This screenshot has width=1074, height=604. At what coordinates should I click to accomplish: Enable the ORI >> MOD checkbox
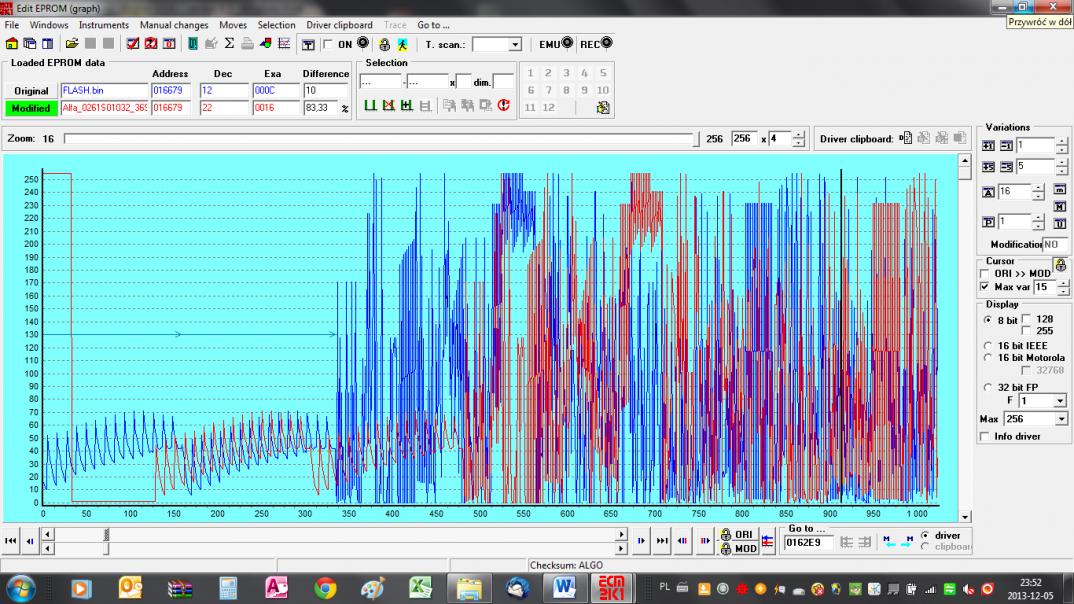984,274
